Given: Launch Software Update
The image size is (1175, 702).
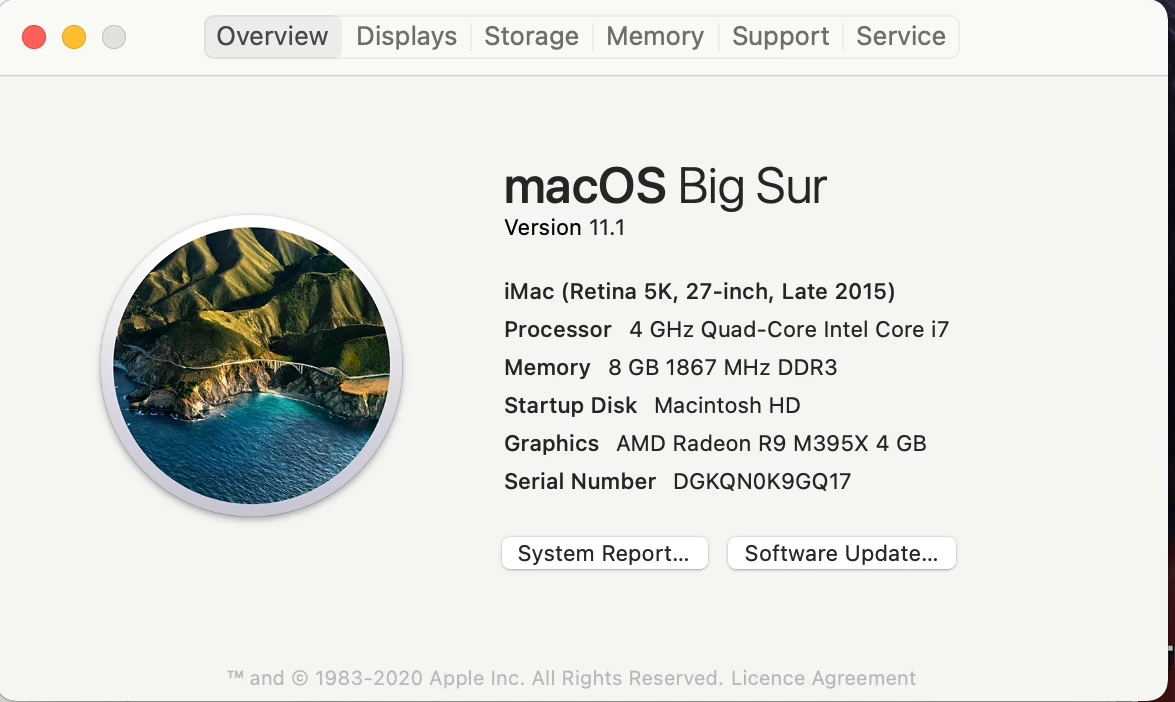Looking at the screenshot, I should pyautogui.click(x=842, y=553).
